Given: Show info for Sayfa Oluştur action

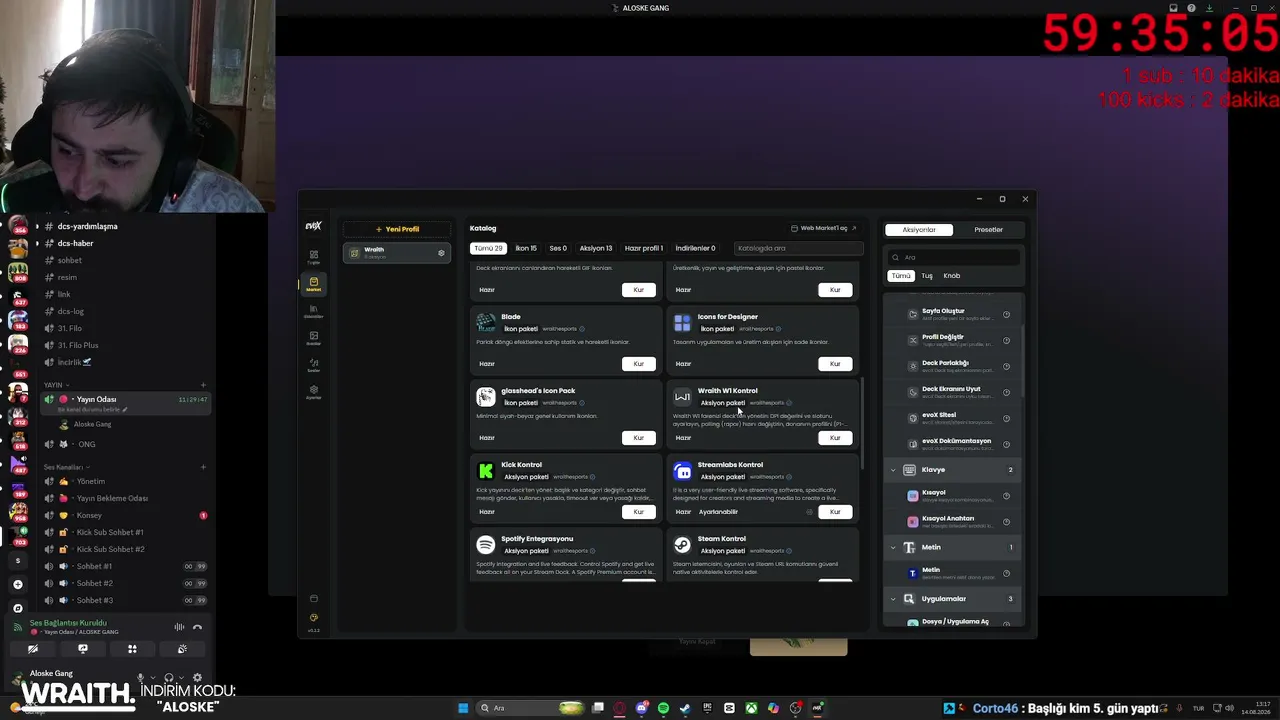Looking at the screenshot, I should coord(1006,314).
